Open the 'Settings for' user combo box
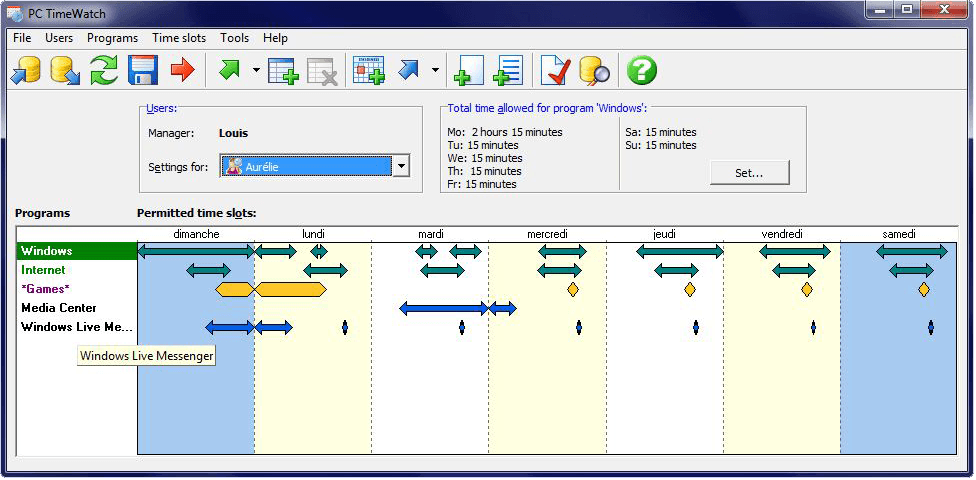Image resolution: width=976 pixels, height=480 pixels. [x=400, y=167]
